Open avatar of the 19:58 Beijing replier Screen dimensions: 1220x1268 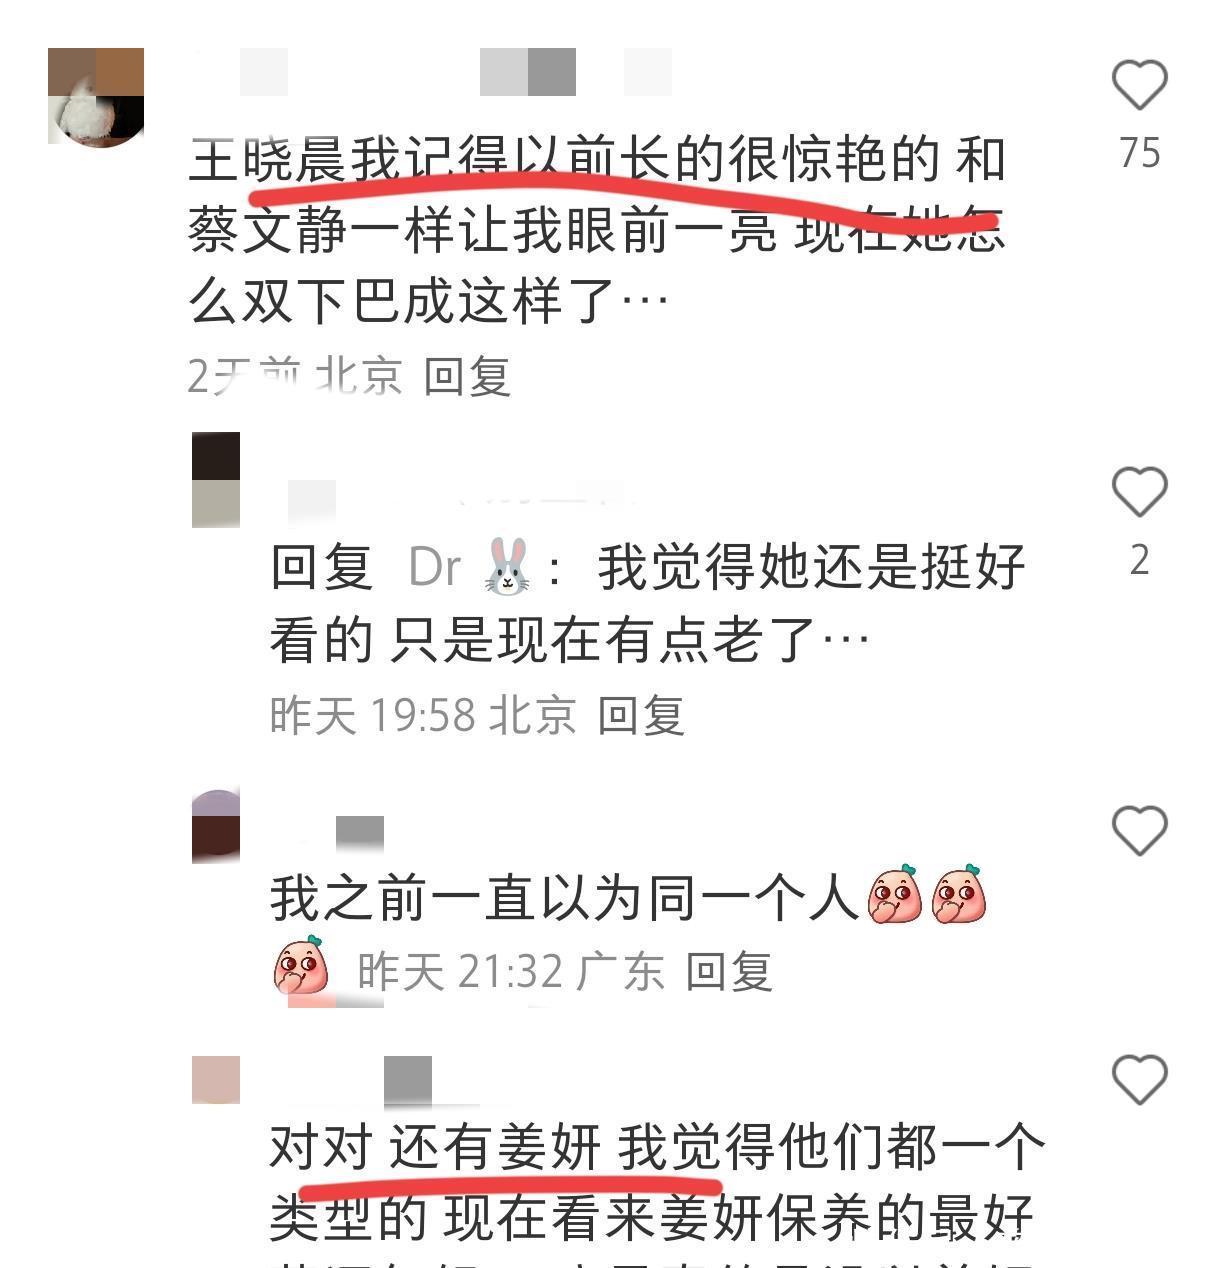[x=216, y=480]
